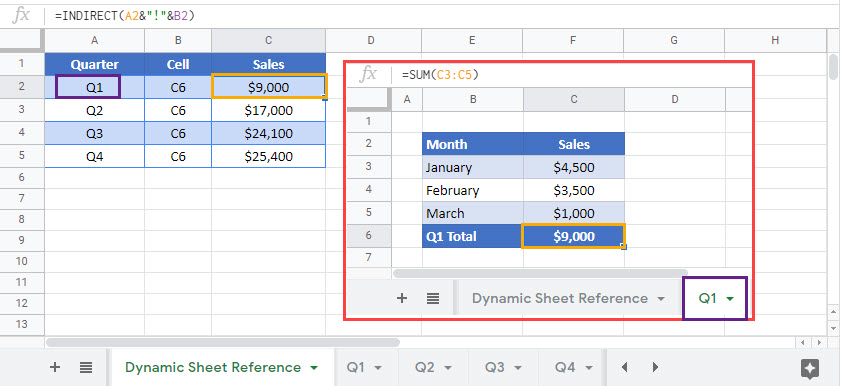Viewport: 849px width, 386px height.
Task: Click the fx icon beside the INDIRECT formula
Action: tap(21, 16)
